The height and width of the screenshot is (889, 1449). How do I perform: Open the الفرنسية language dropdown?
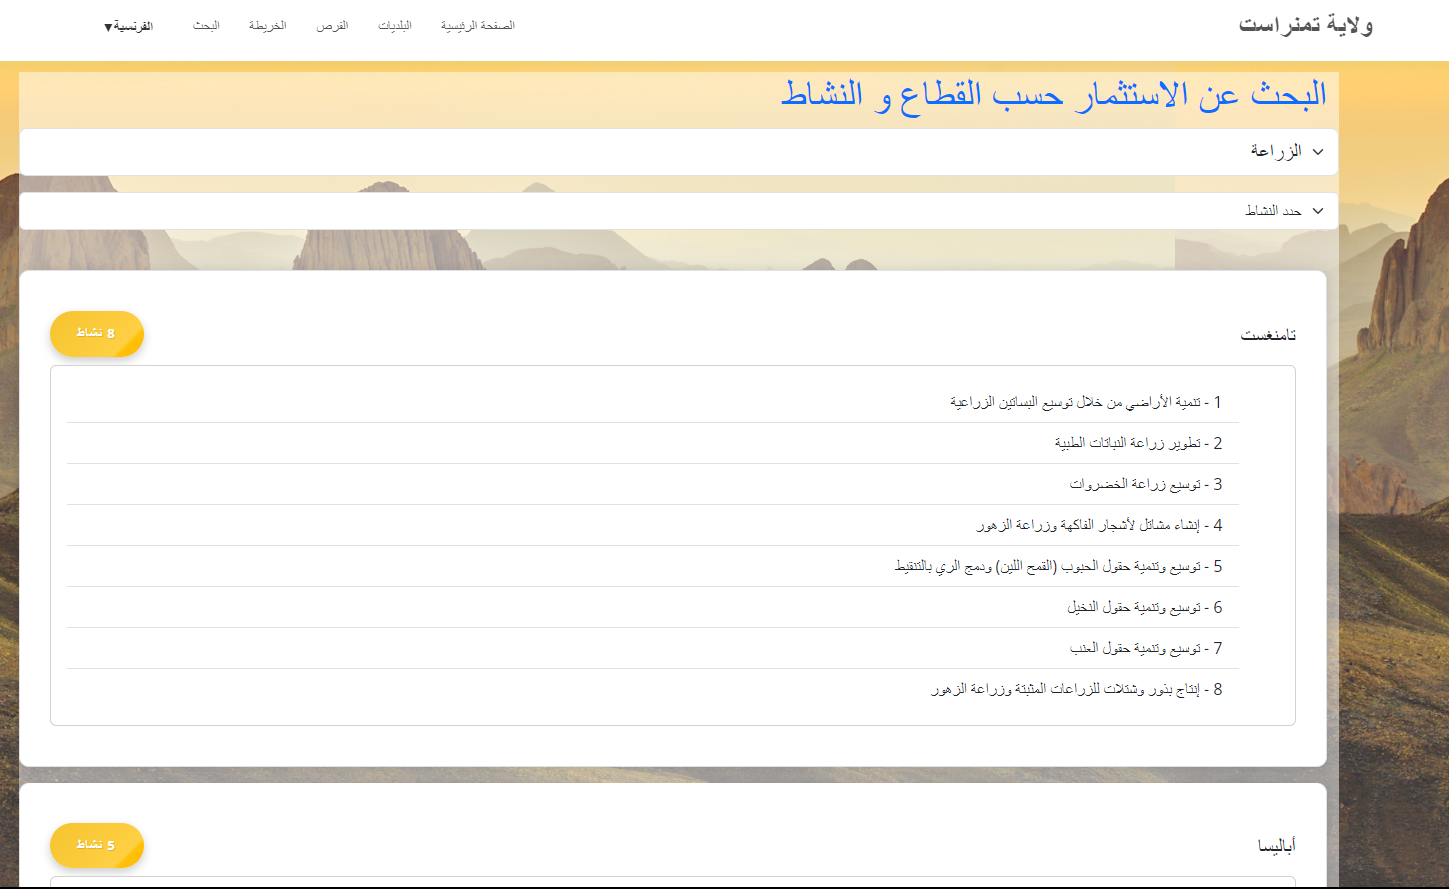128,26
